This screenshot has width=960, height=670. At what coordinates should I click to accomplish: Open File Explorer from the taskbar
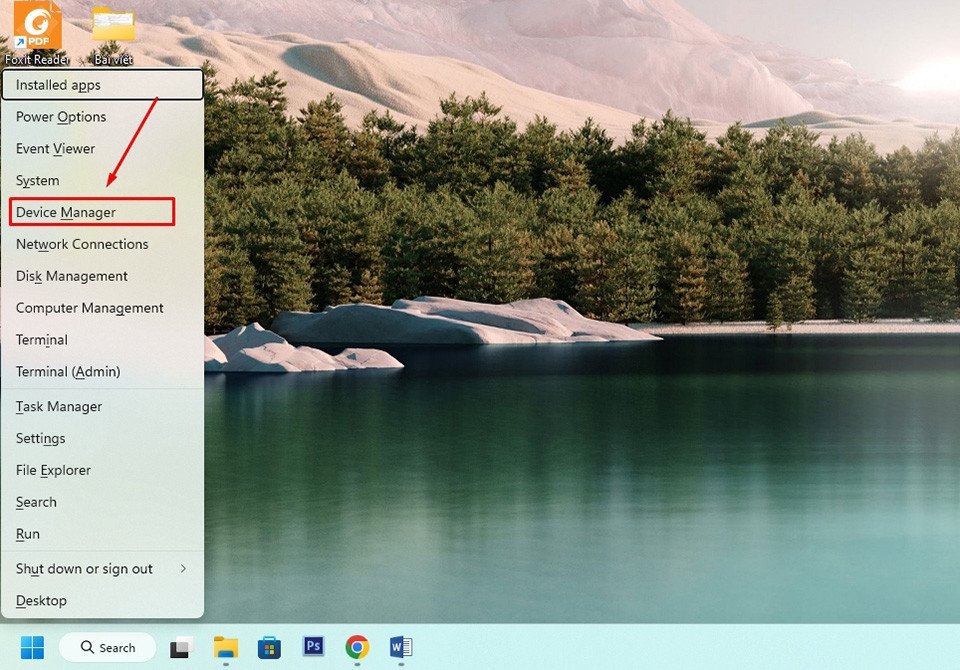pos(225,647)
